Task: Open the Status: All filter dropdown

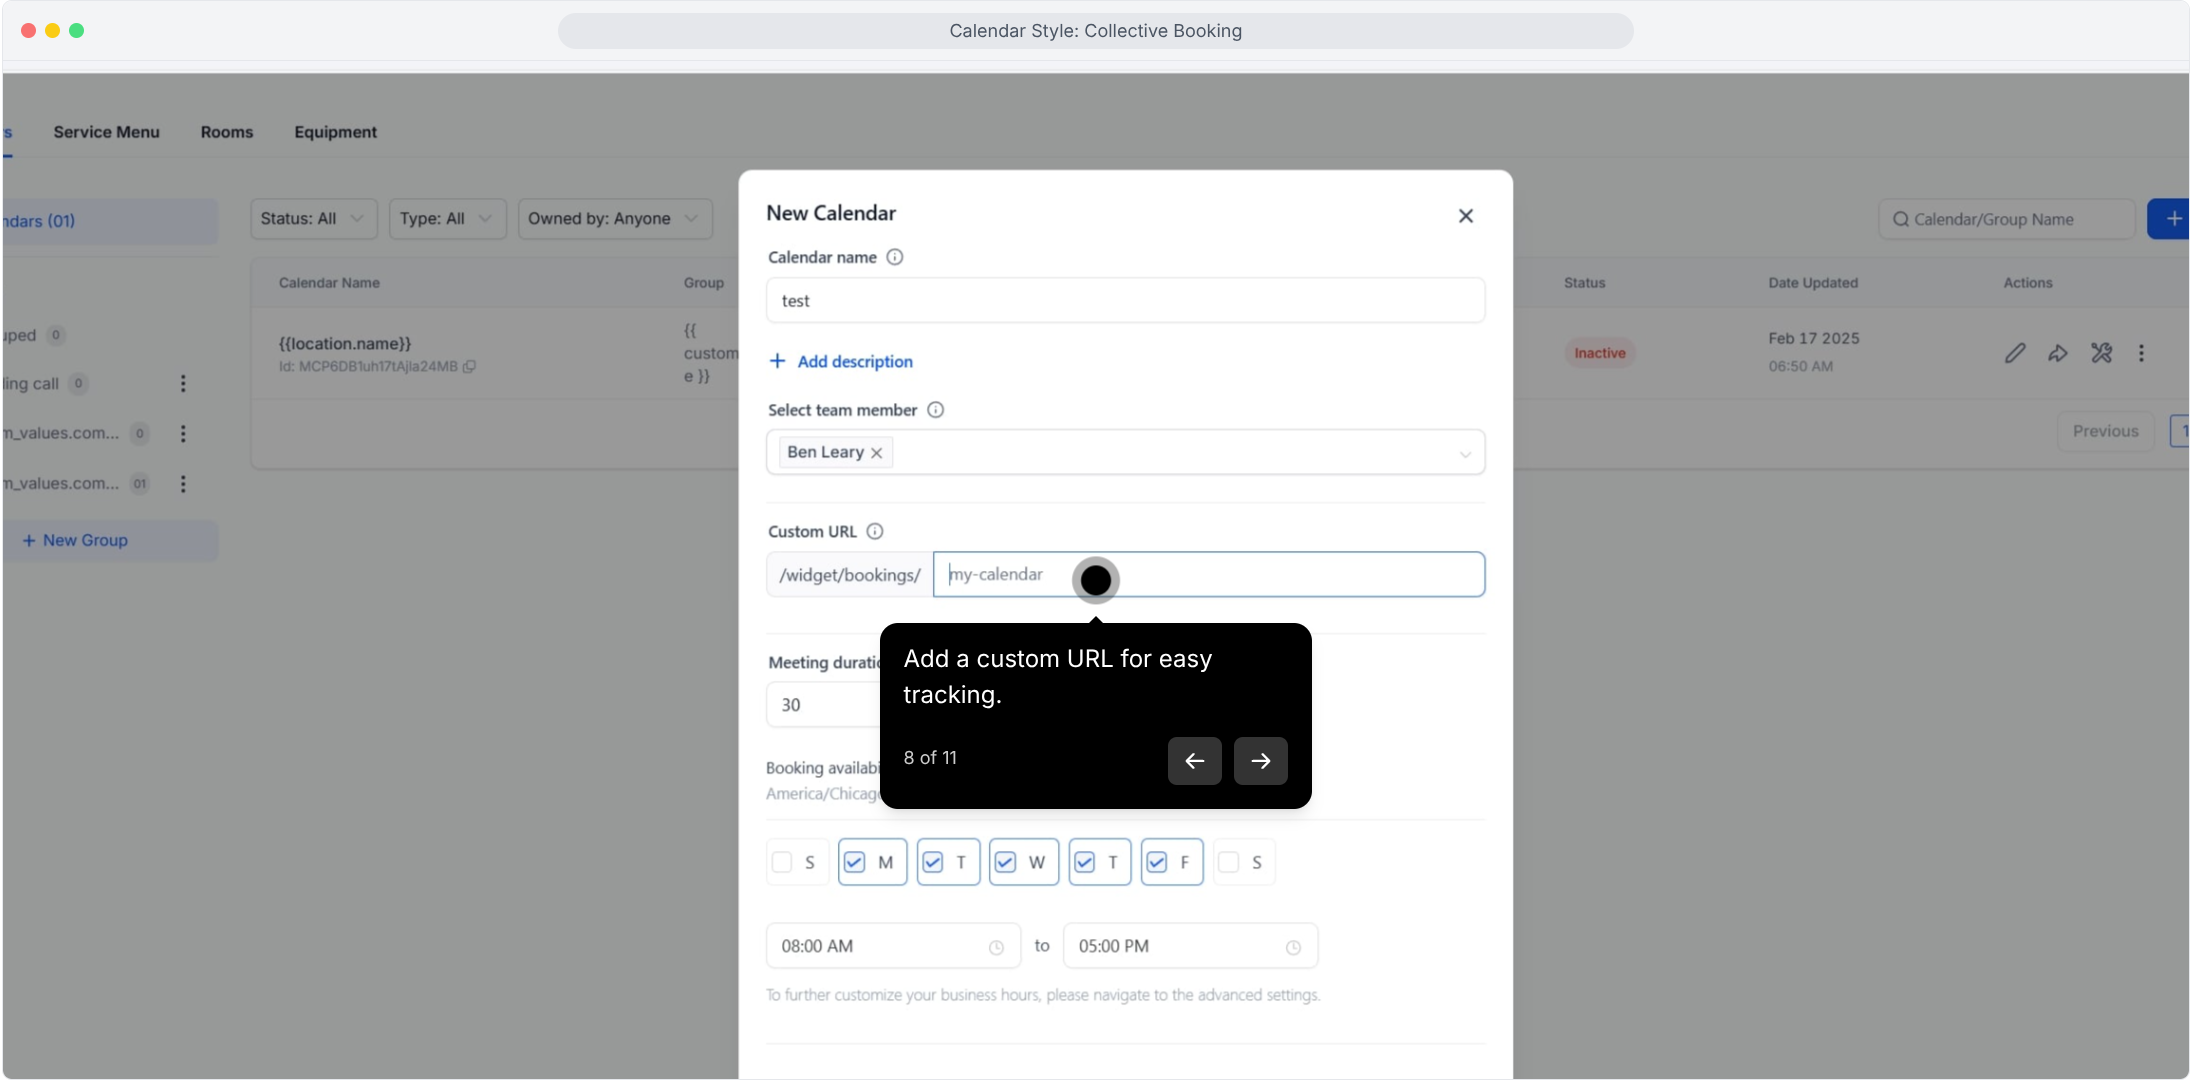Action: click(x=313, y=219)
